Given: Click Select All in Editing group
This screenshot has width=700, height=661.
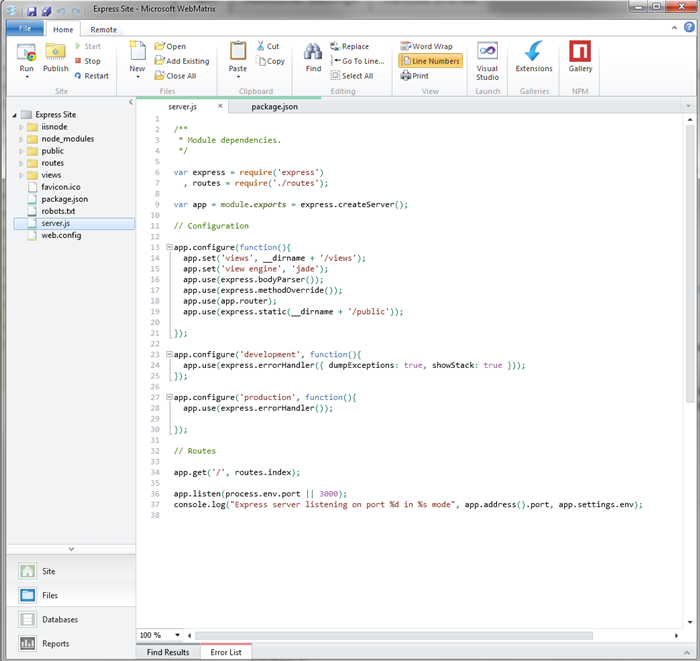Looking at the screenshot, I should (x=352, y=75).
